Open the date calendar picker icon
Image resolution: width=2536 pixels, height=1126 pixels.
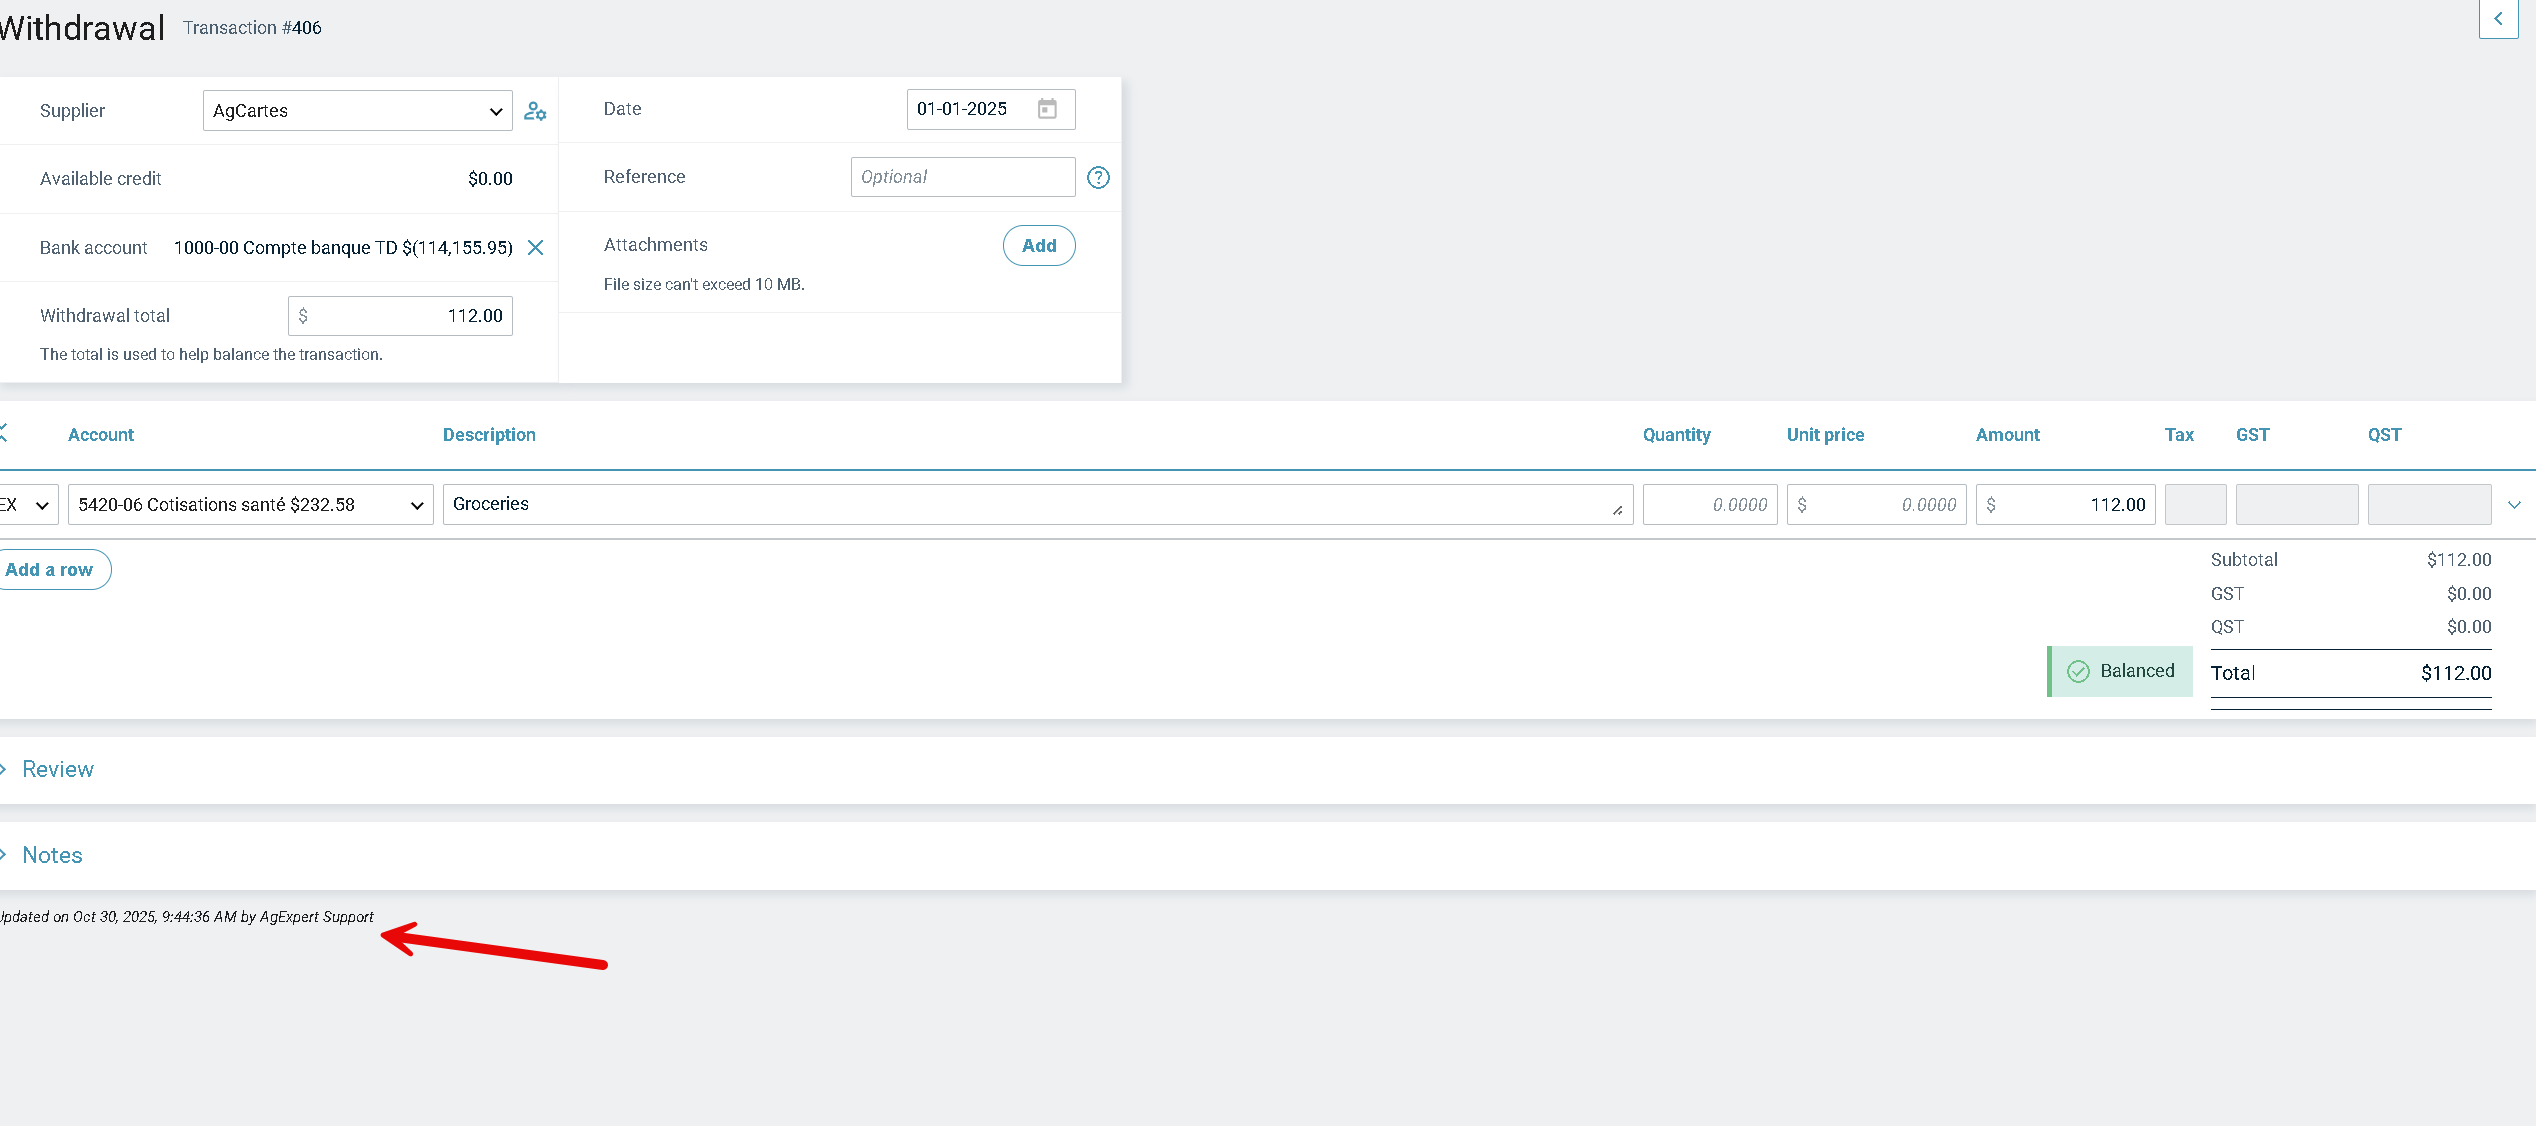[1047, 109]
